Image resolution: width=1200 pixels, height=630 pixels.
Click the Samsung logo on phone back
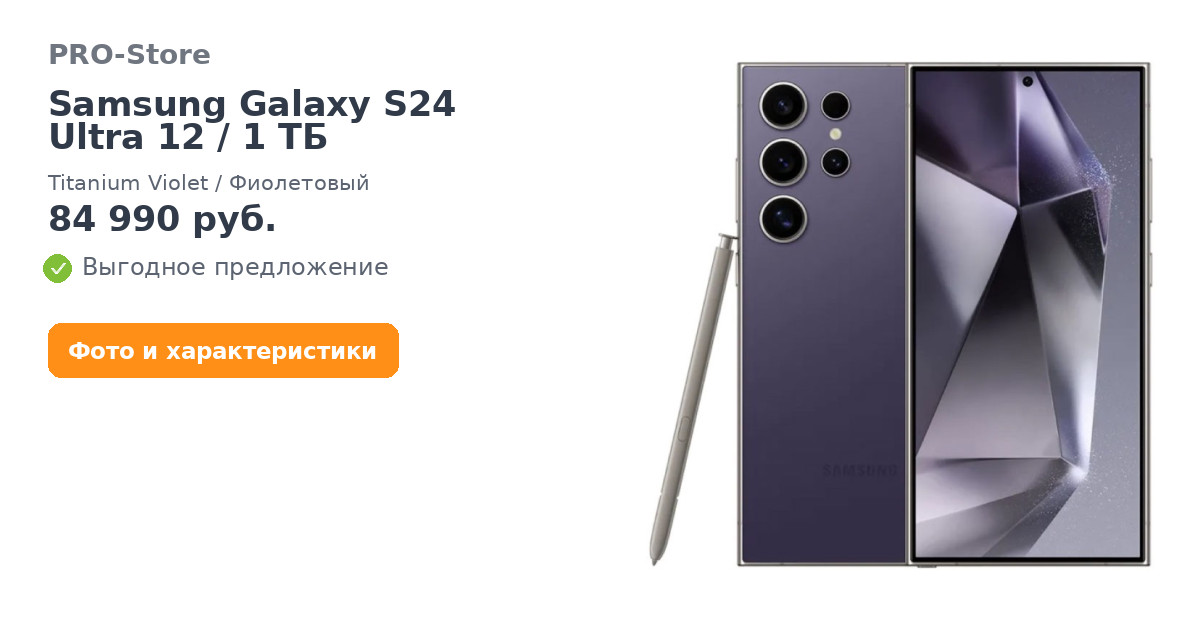click(860, 470)
